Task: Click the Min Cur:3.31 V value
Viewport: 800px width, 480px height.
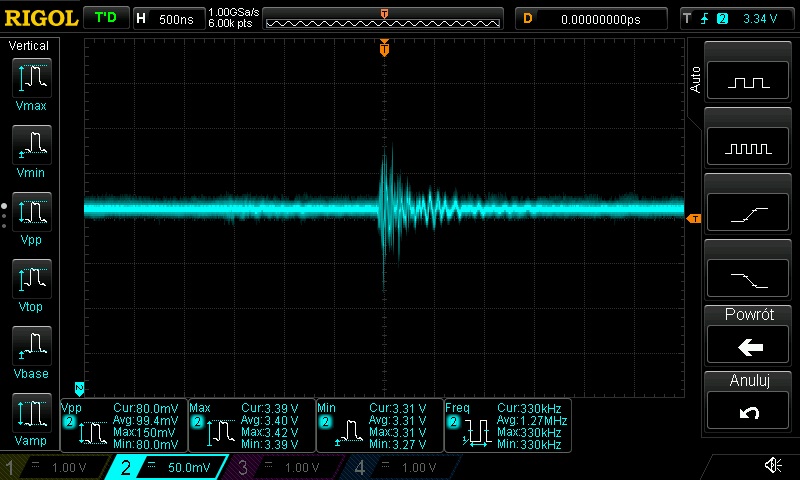Action: click(398, 409)
